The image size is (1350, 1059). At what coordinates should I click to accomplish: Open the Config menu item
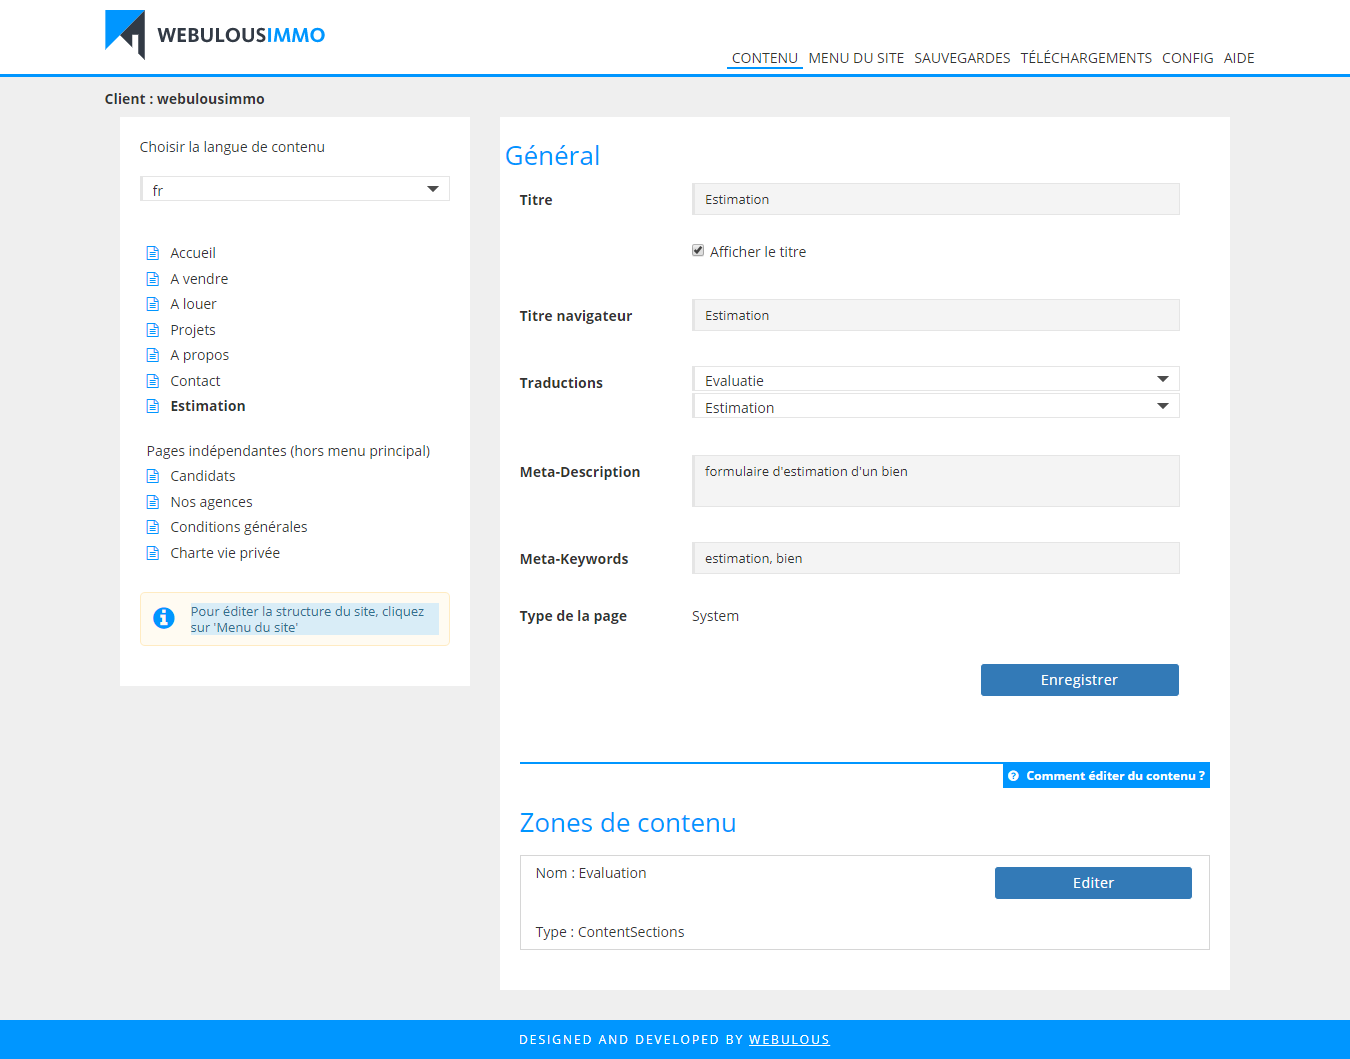tap(1187, 58)
